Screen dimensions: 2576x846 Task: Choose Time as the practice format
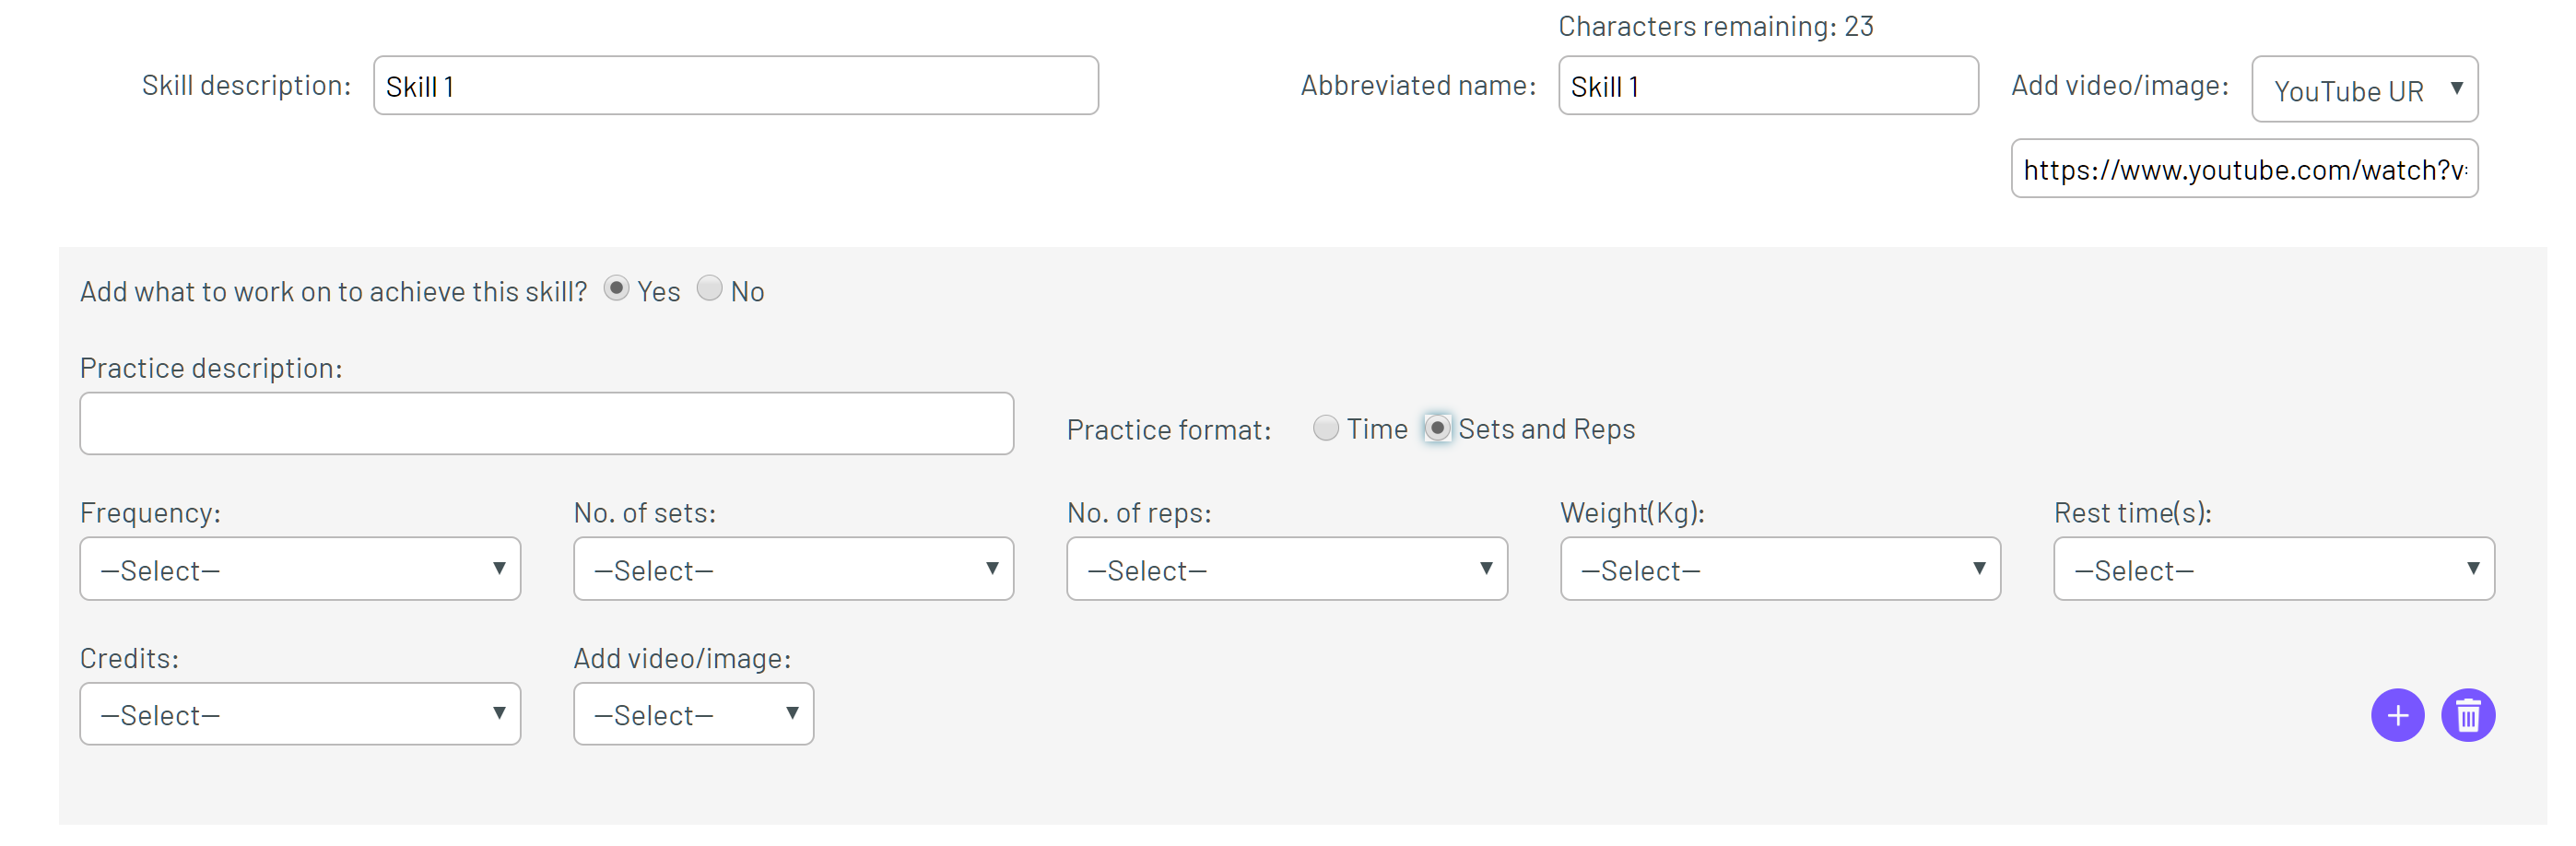coord(1325,428)
